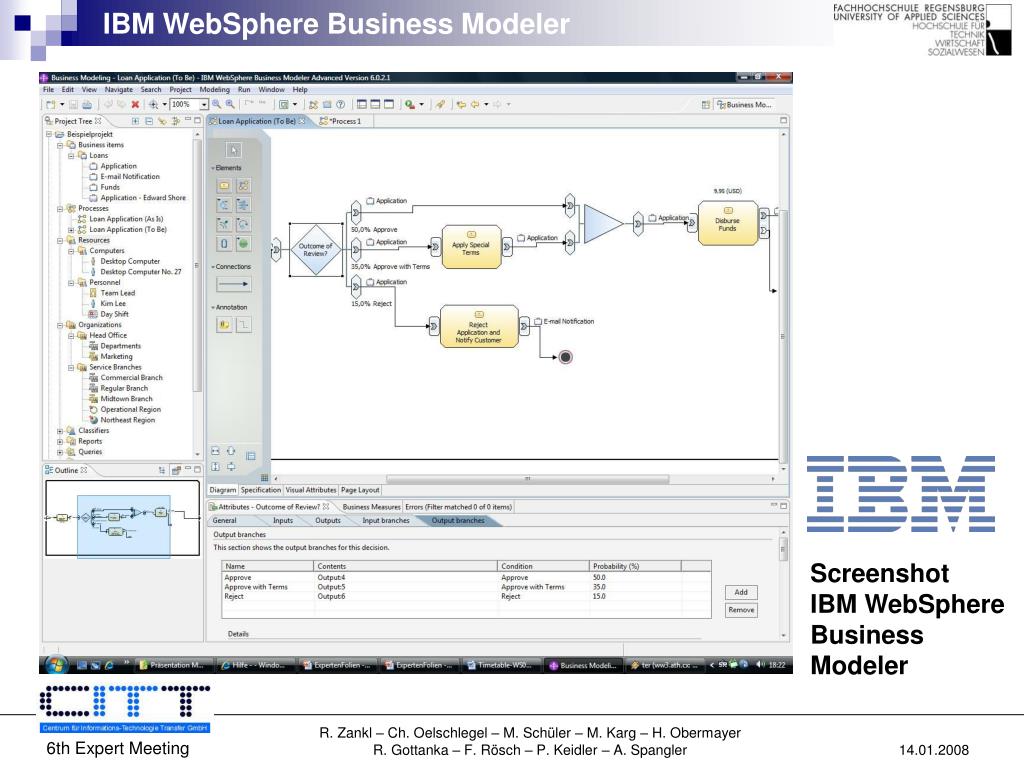1024x768 pixels.
Task: Click the Outline view thumbnail
Action: pyautogui.click(x=123, y=519)
